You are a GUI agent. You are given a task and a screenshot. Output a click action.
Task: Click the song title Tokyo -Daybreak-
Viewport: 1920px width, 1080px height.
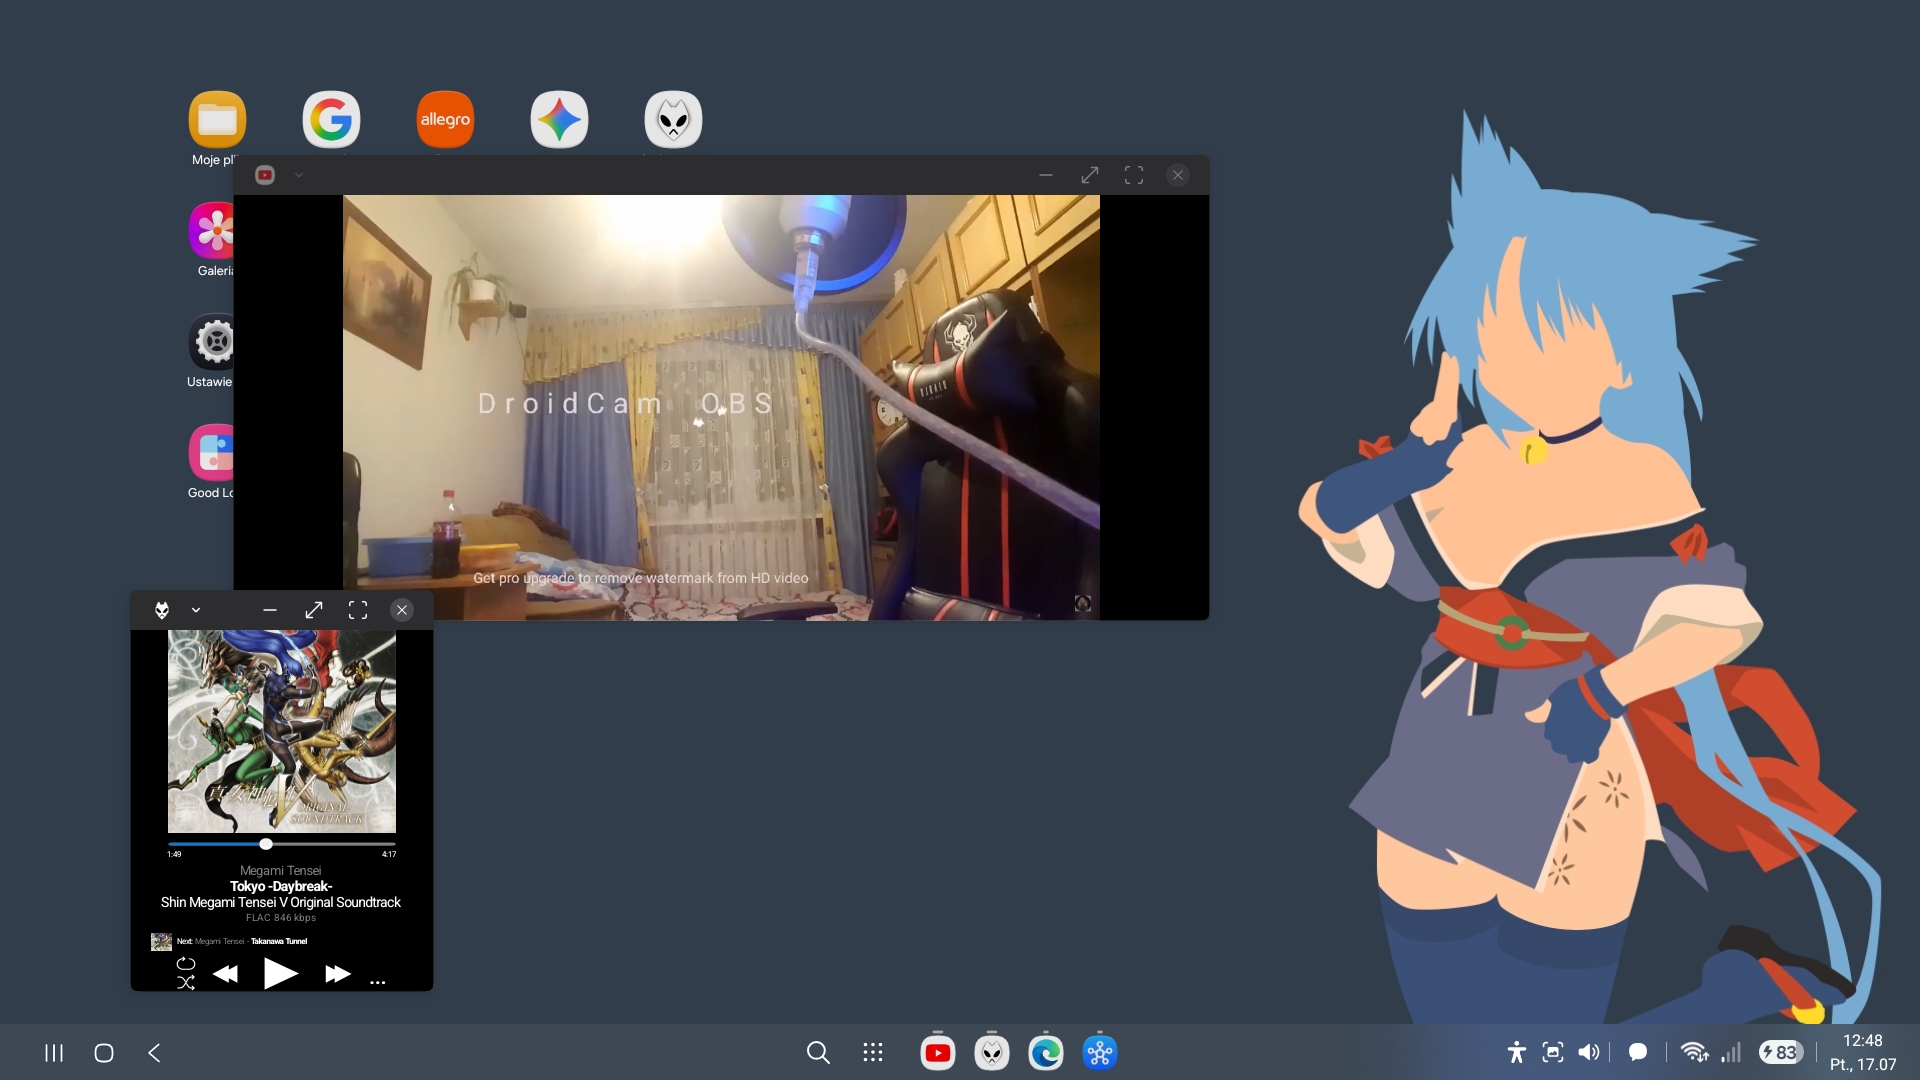point(281,886)
